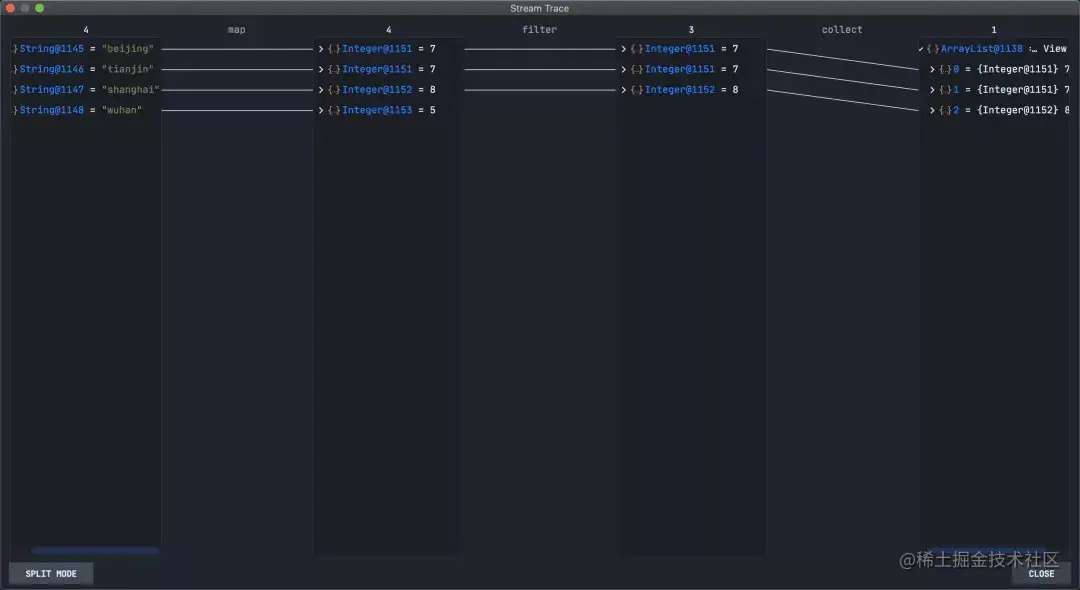Click object icon of ArrayList element 1
Screen dimensions: 1080x590
[945, 89]
